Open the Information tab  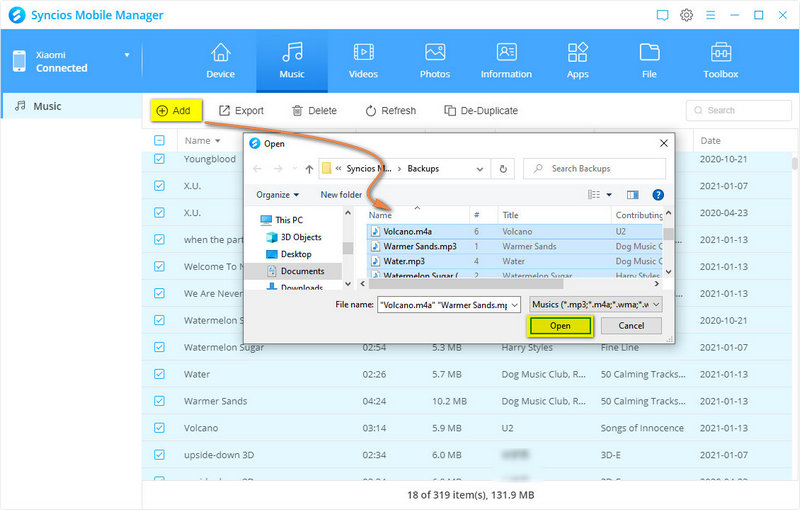click(506, 61)
